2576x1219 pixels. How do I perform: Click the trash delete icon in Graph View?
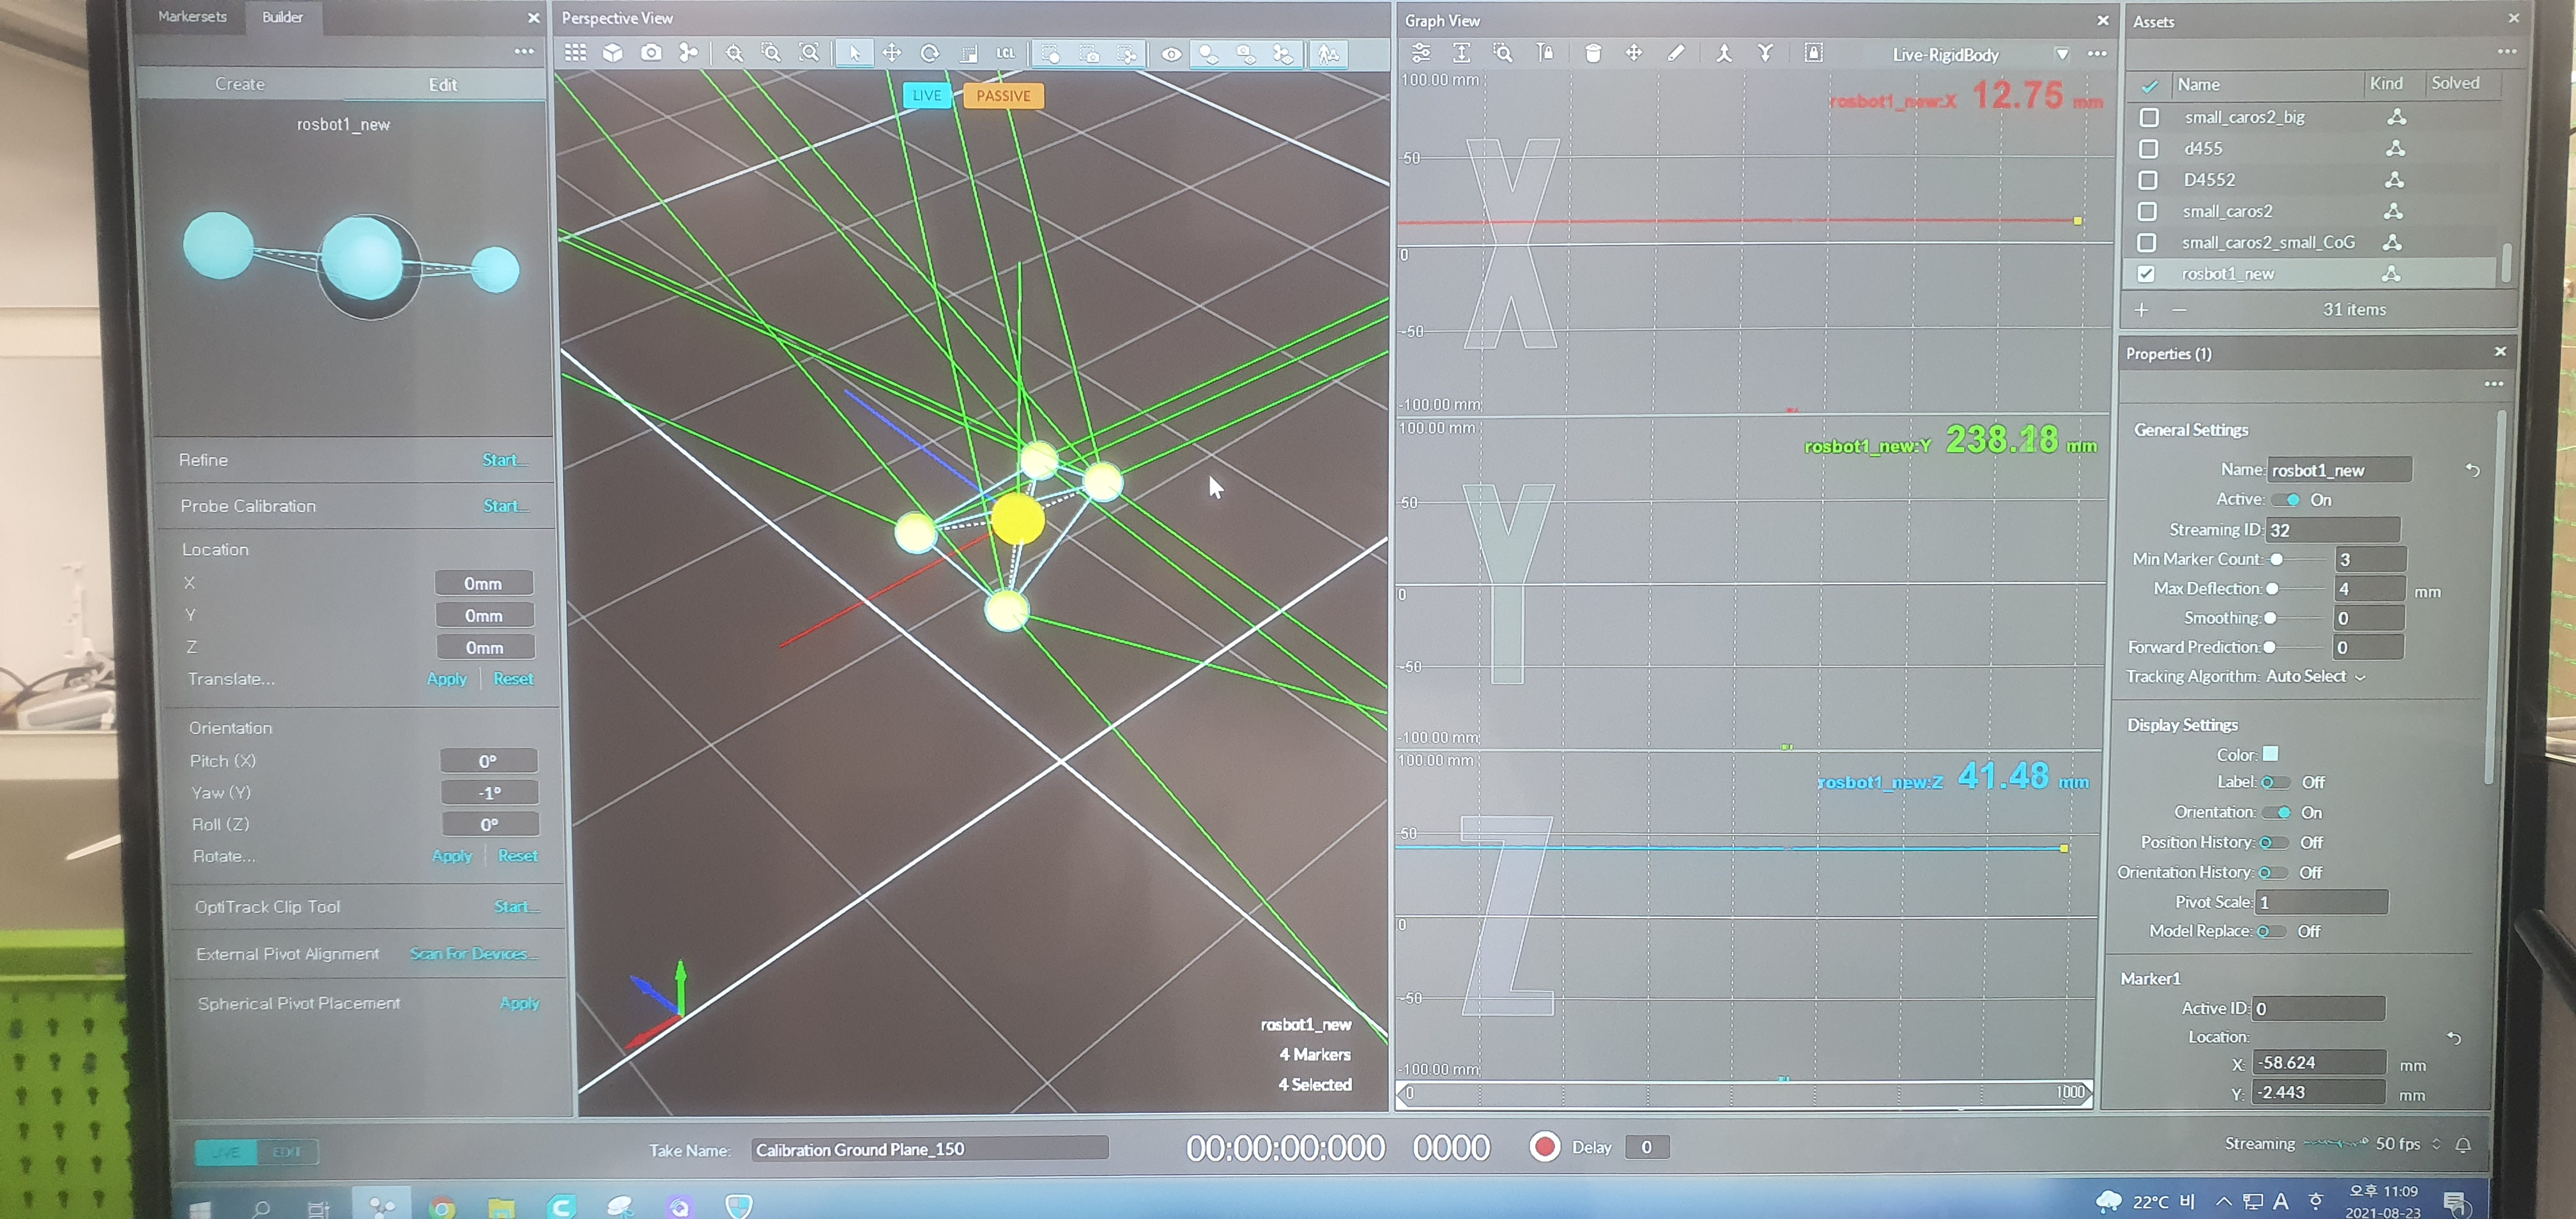[1593, 54]
